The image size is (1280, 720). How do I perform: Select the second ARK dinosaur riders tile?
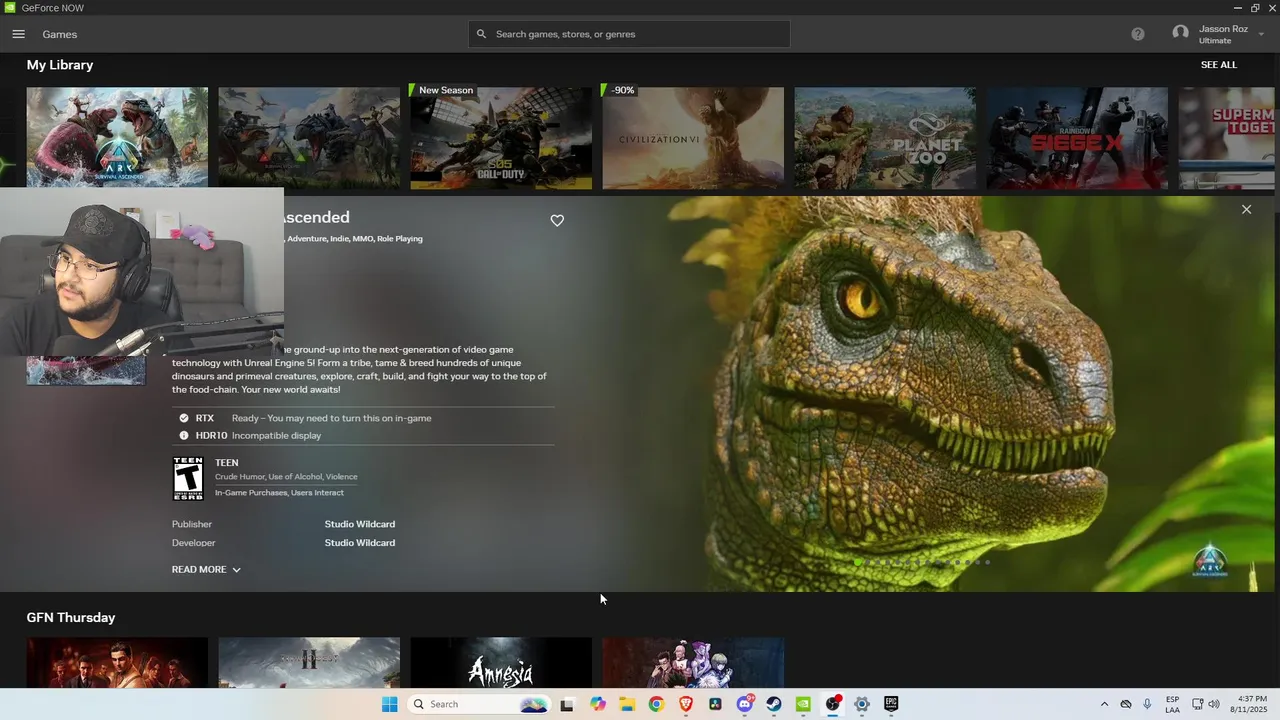pyautogui.click(x=309, y=138)
